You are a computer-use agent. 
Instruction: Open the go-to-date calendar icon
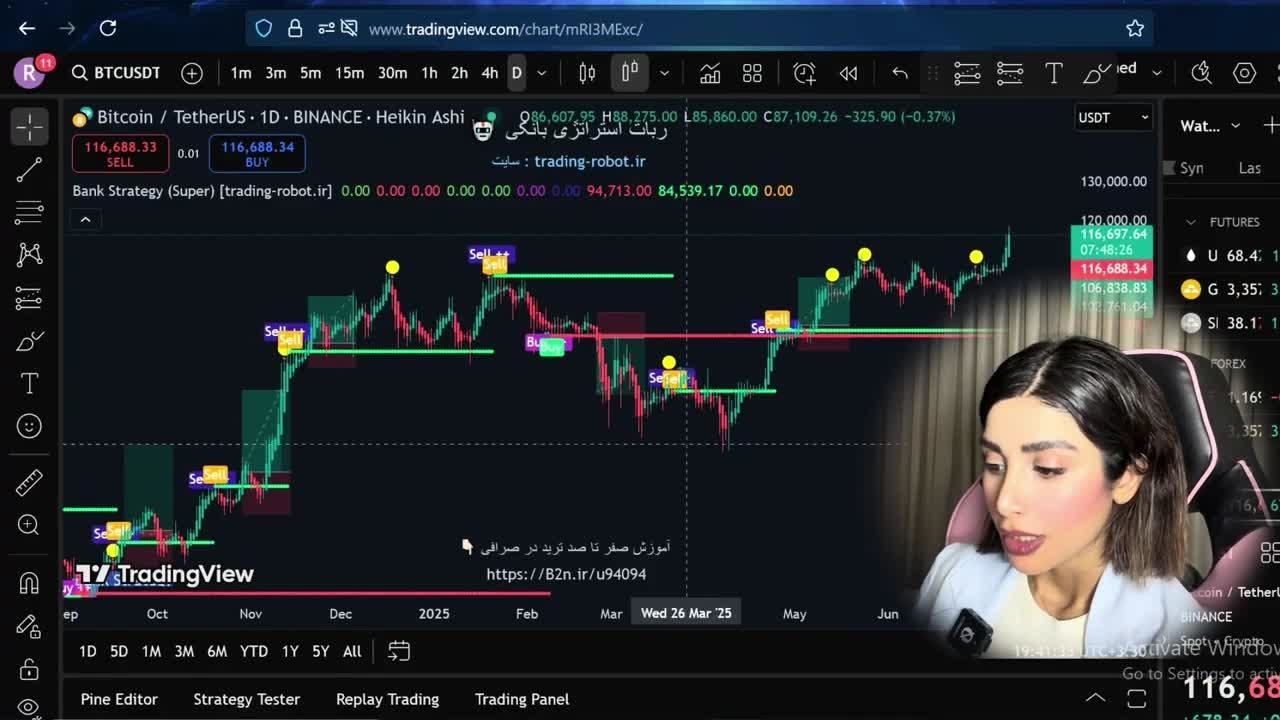399,651
